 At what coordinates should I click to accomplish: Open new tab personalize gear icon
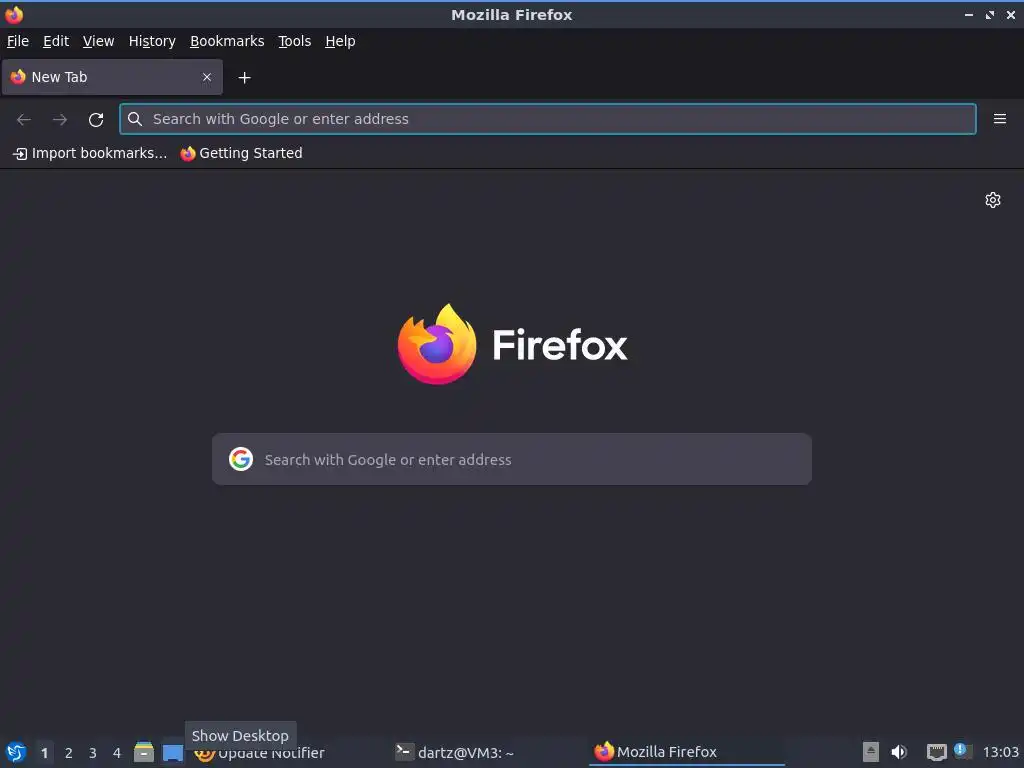point(993,200)
